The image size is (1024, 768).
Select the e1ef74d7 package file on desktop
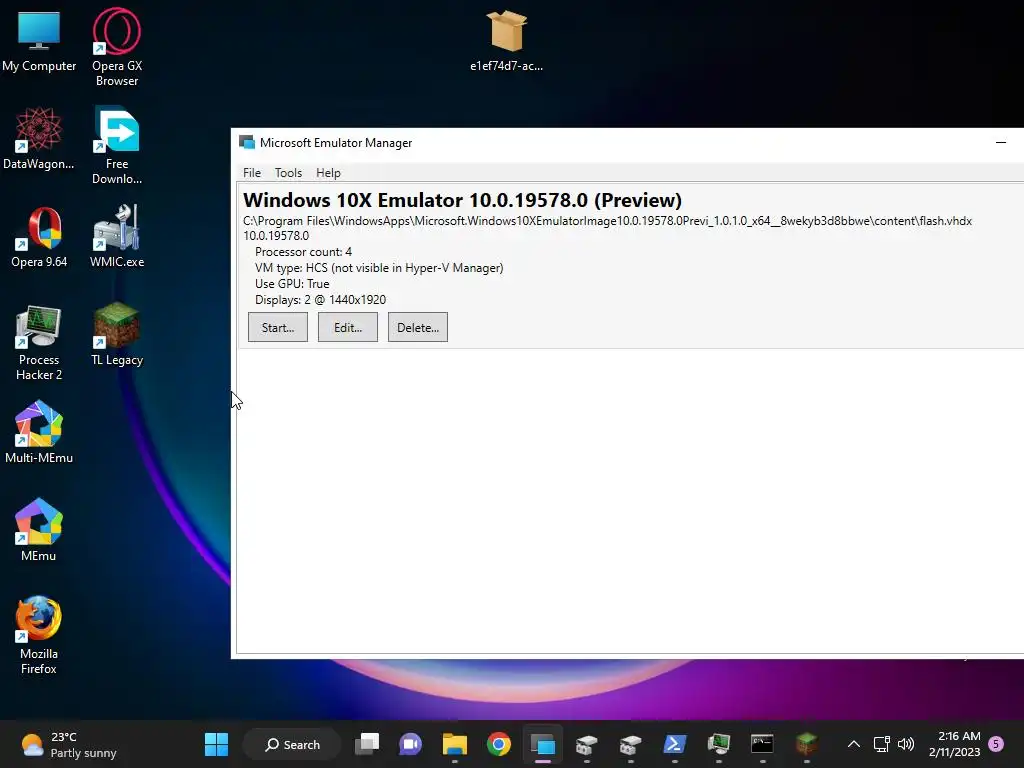click(x=506, y=40)
